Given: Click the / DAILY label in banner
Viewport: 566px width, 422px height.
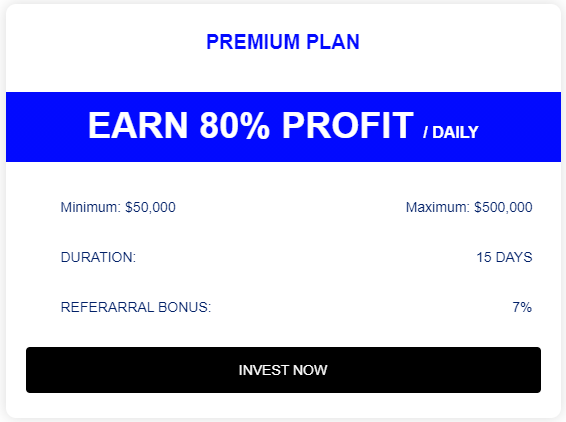Looking at the screenshot, I should point(450,132).
